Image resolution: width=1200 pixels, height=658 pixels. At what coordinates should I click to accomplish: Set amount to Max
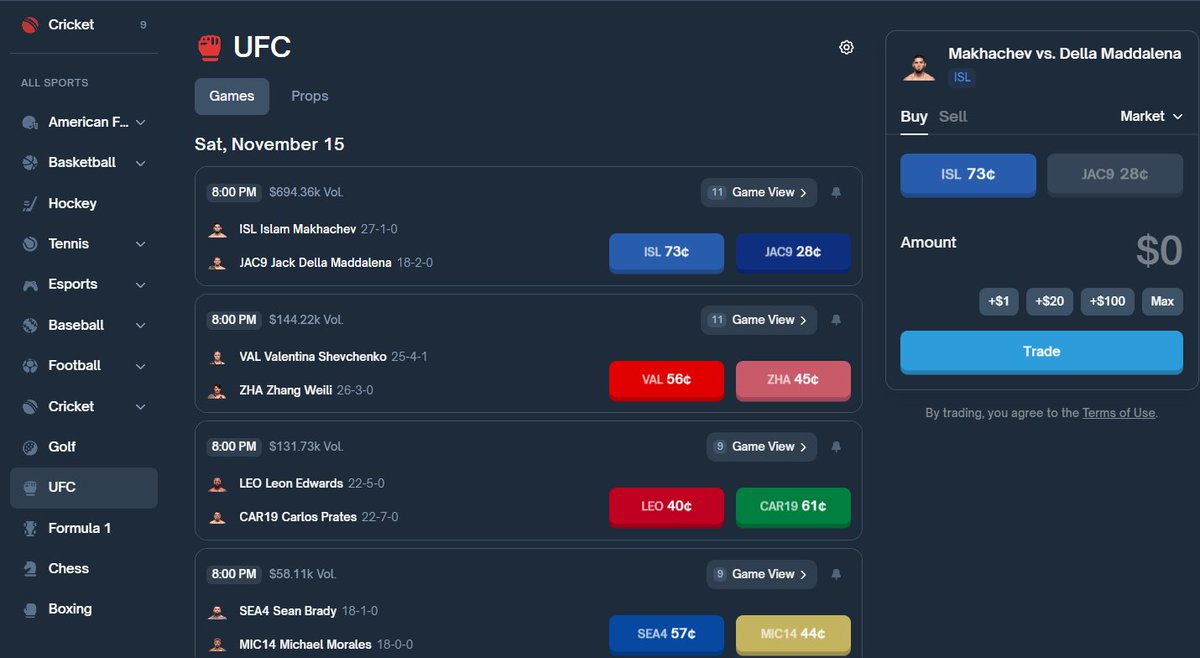coord(1162,301)
